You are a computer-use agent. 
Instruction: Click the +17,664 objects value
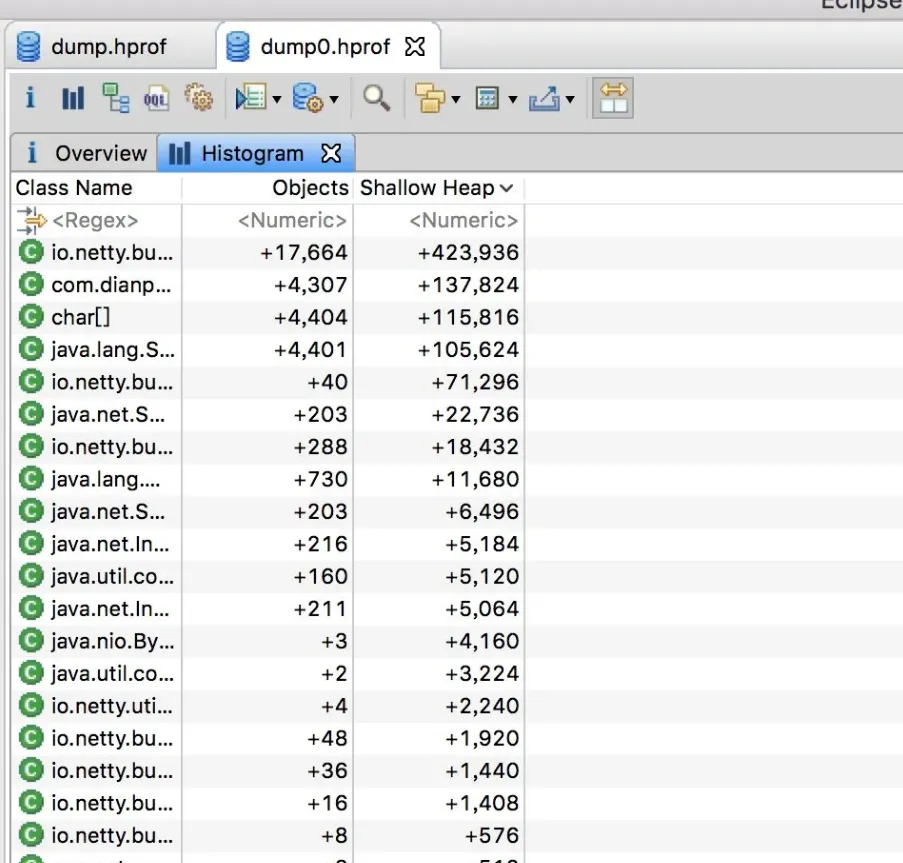pos(304,252)
